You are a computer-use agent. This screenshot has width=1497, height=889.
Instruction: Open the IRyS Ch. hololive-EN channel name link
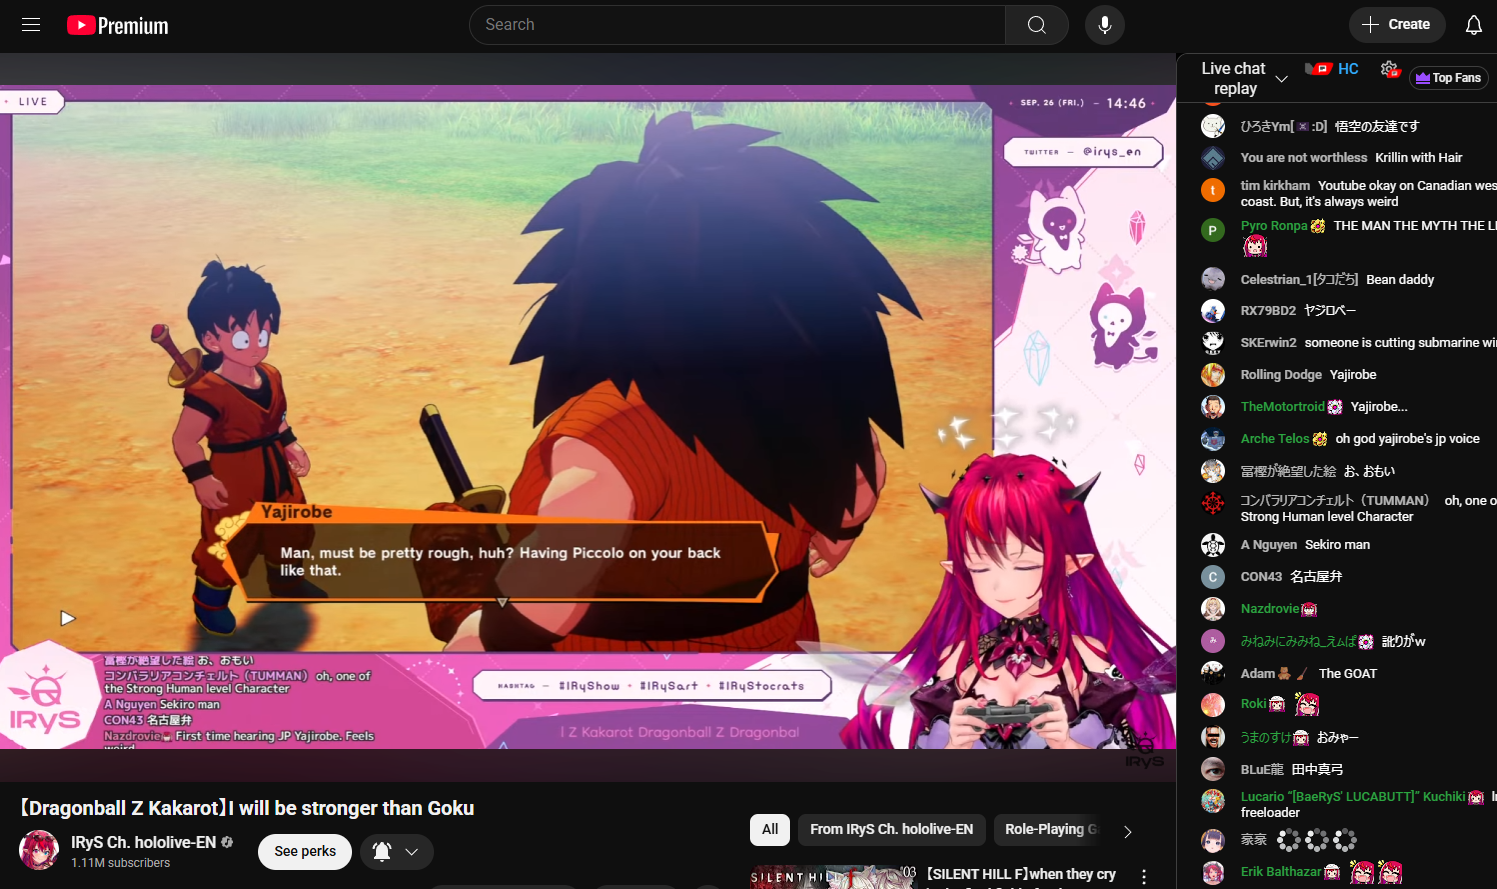[143, 842]
